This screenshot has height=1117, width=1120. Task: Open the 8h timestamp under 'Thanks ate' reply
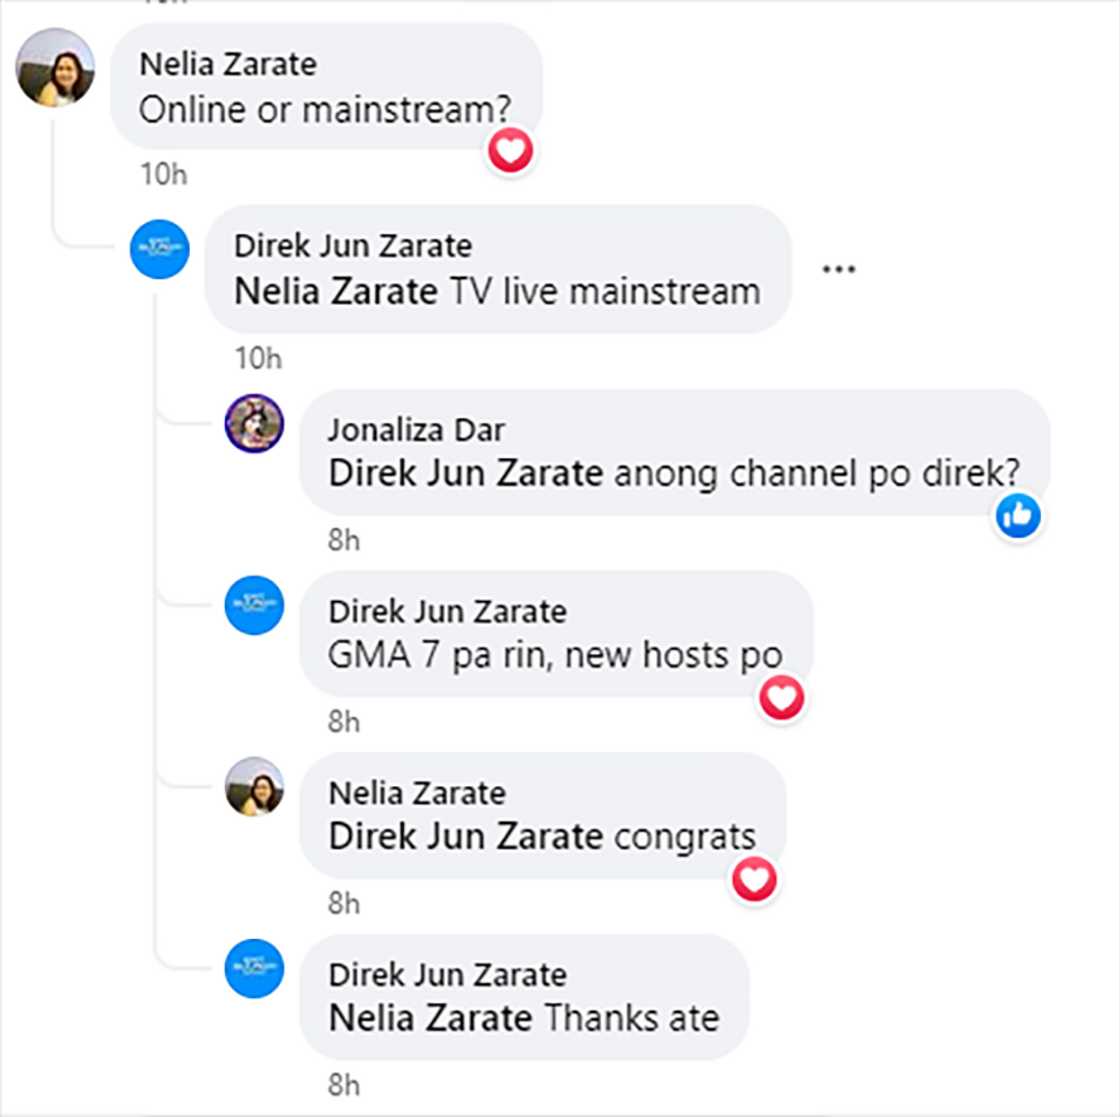click(x=344, y=1086)
